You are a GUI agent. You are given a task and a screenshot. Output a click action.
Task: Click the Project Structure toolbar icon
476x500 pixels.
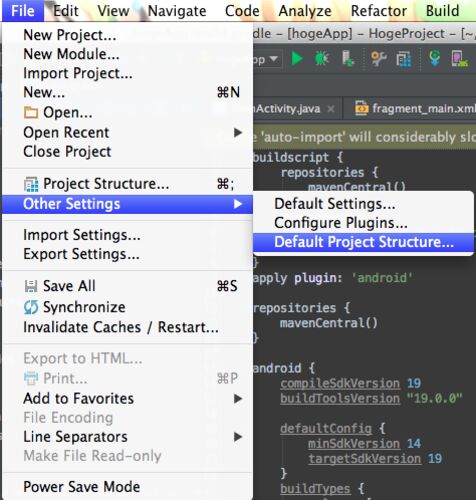[404, 59]
